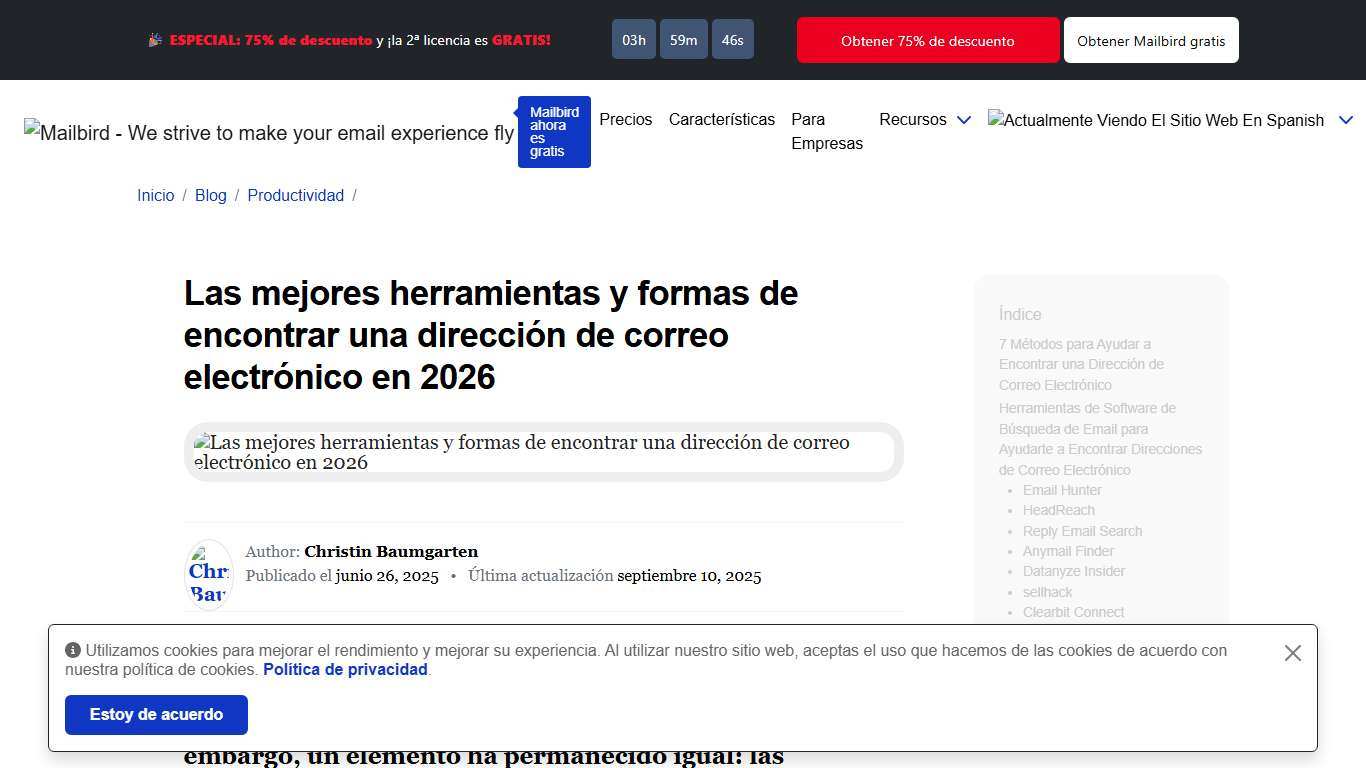1366x768 pixels.
Task: Jump to Clearbit Connect in the index
Action: pyautogui.click(x=1073, y=612)
